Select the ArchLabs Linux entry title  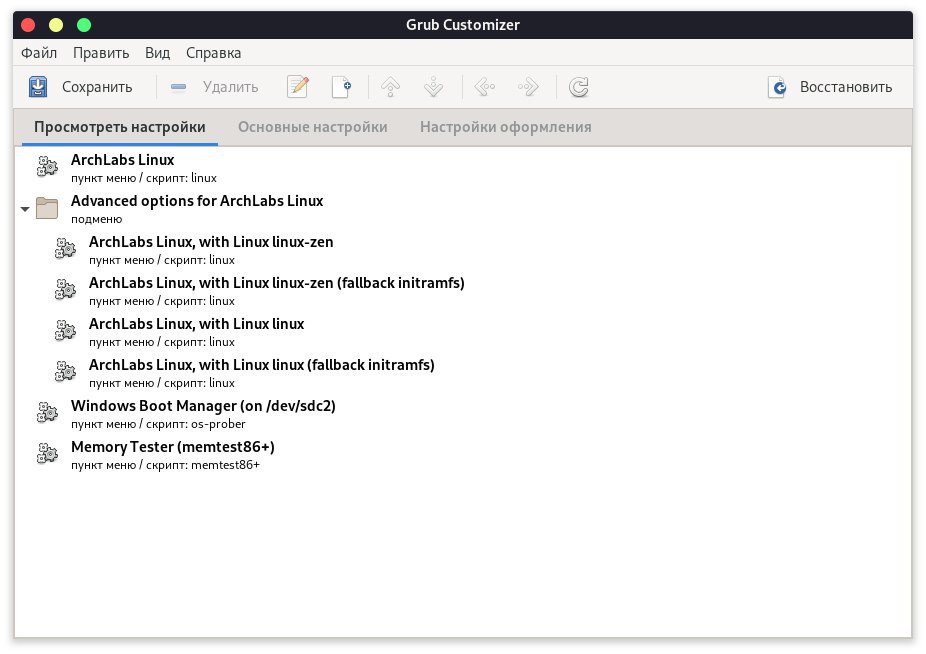(122, 160)
